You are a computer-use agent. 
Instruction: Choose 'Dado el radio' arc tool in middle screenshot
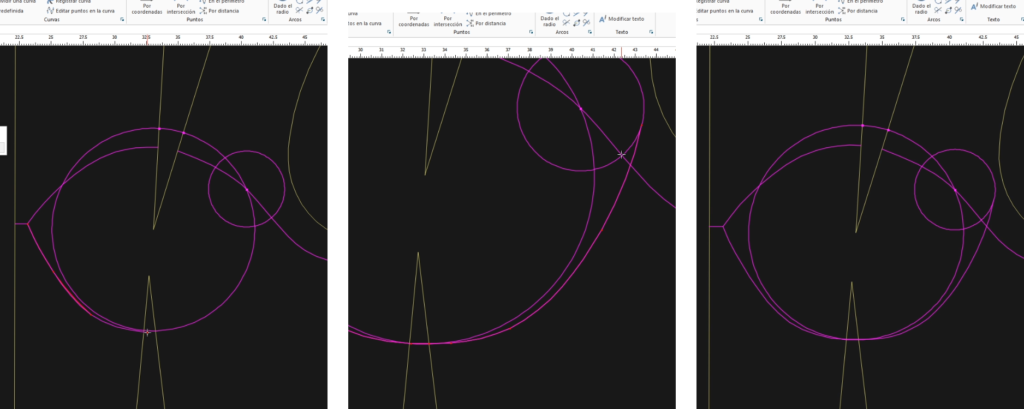click(549, 20)
